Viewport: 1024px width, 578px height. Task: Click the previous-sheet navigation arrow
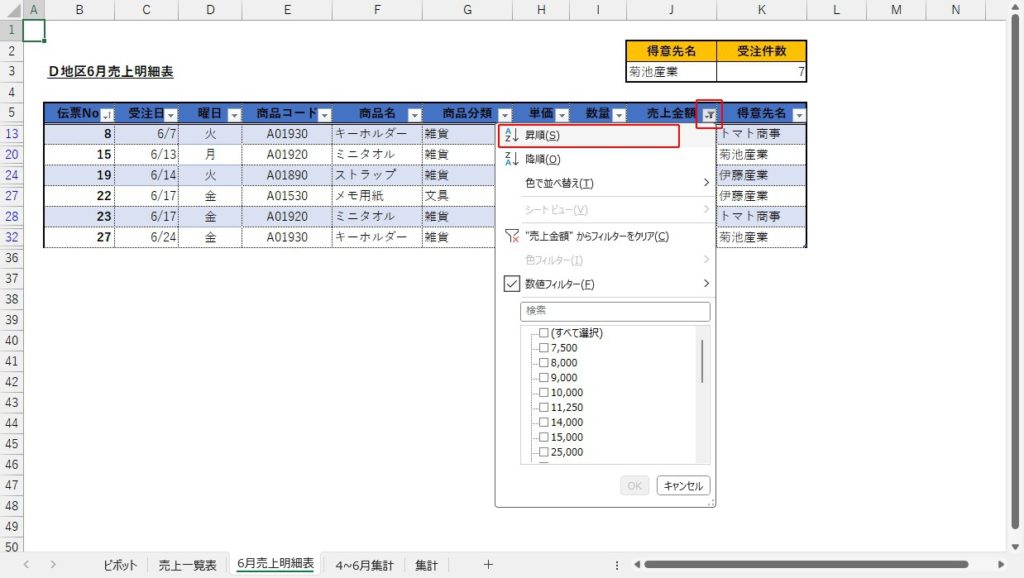pyautogui.click(x=26, y=565)
